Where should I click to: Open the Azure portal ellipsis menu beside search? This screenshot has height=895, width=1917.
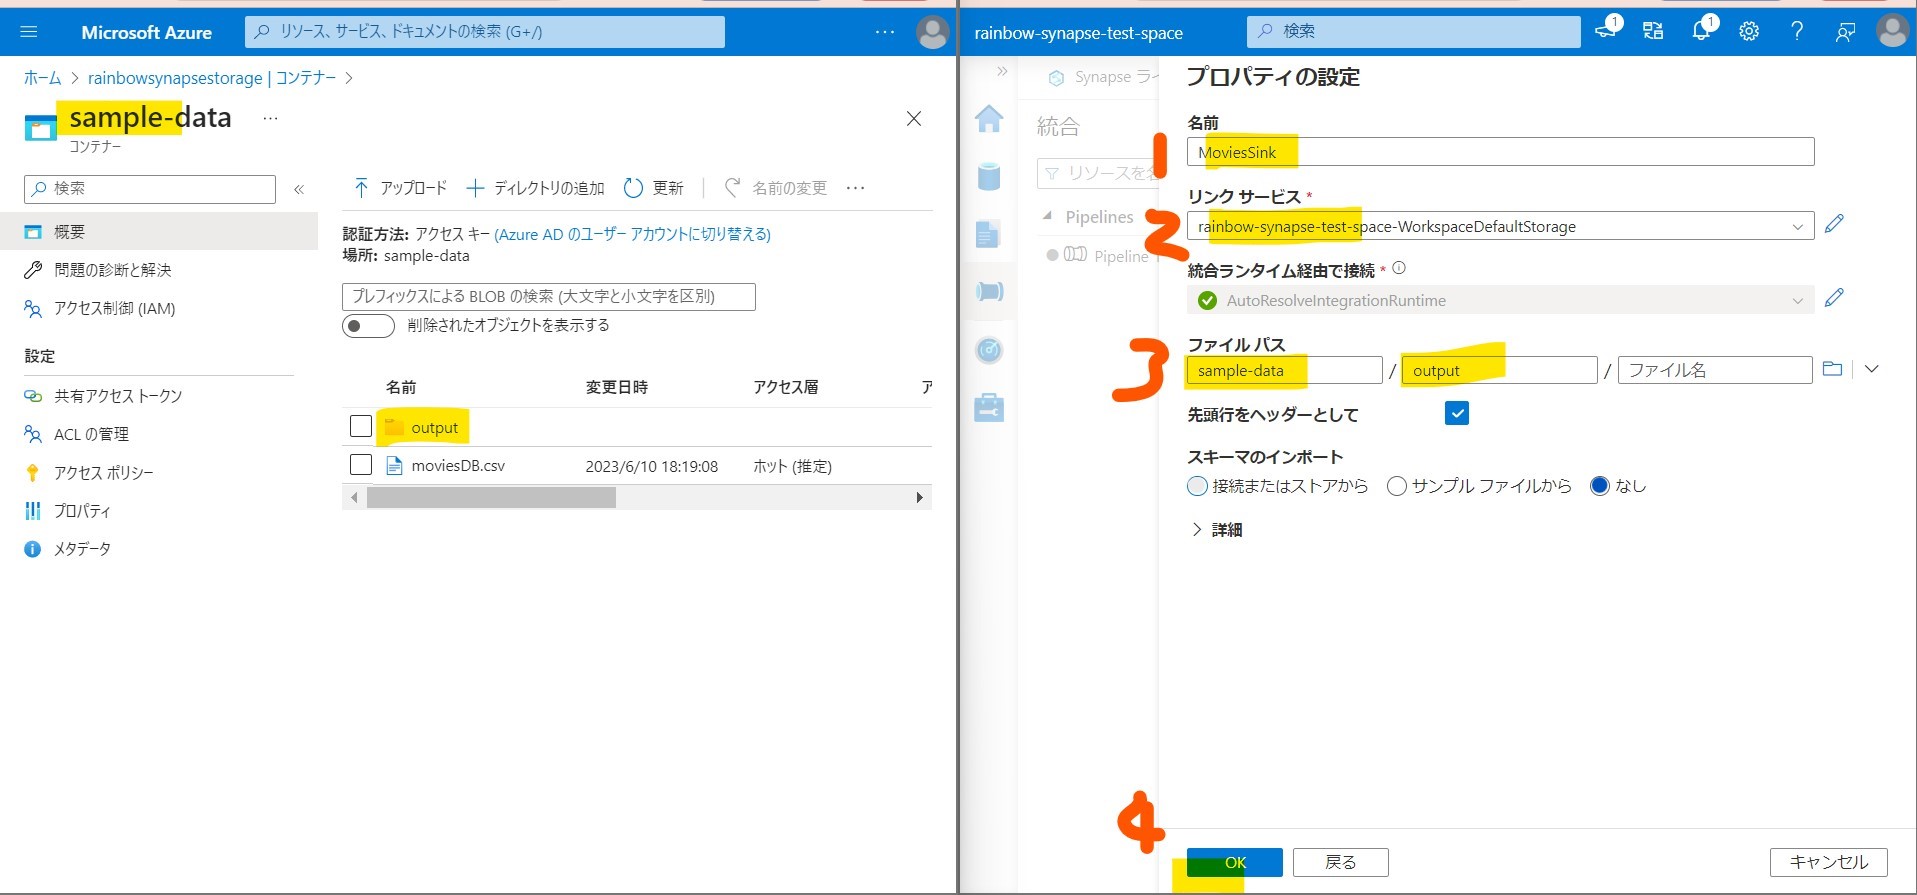[x=885, y=32]
